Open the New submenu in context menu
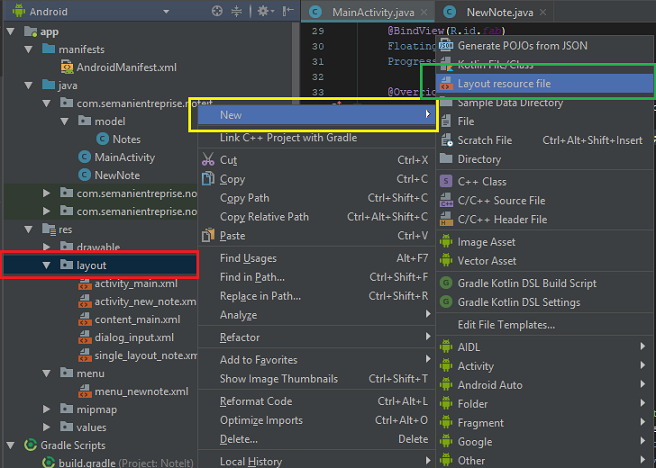Image resolution: width=656 pixels, height=468 pixels. (316, 115)
